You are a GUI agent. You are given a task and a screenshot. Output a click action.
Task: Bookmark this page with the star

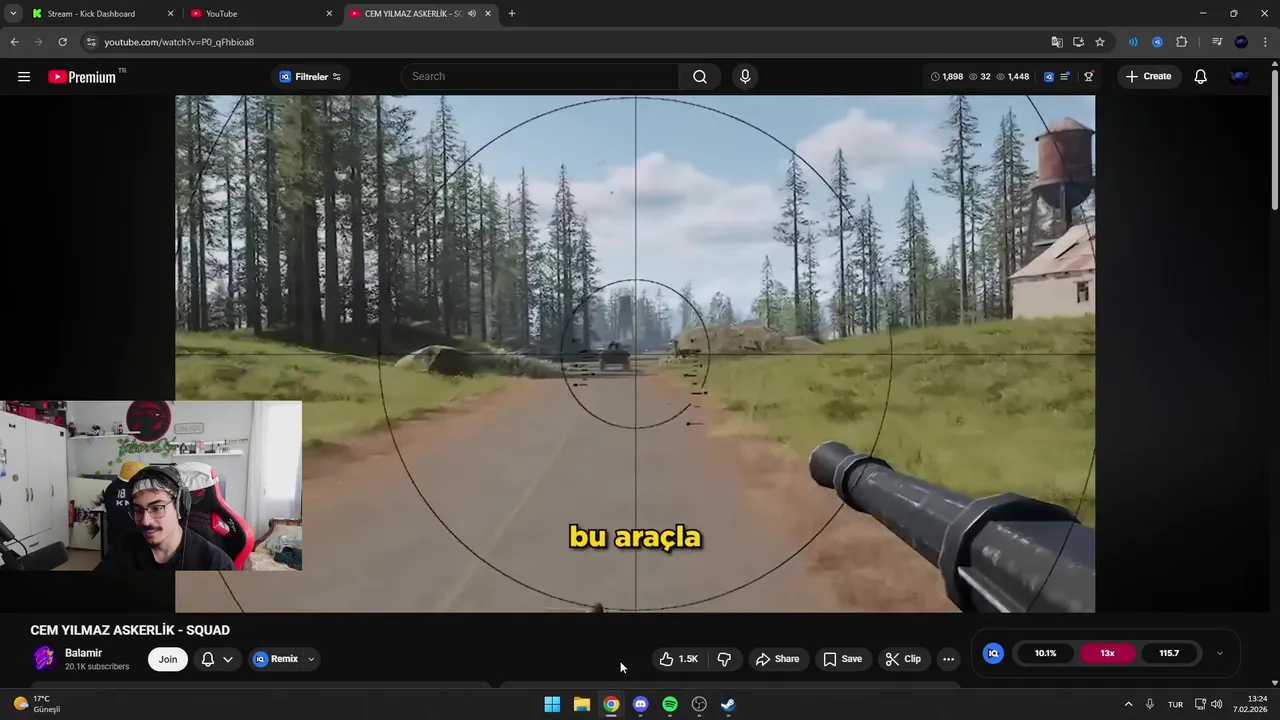pyautogui.click(x=1100, y=42)
